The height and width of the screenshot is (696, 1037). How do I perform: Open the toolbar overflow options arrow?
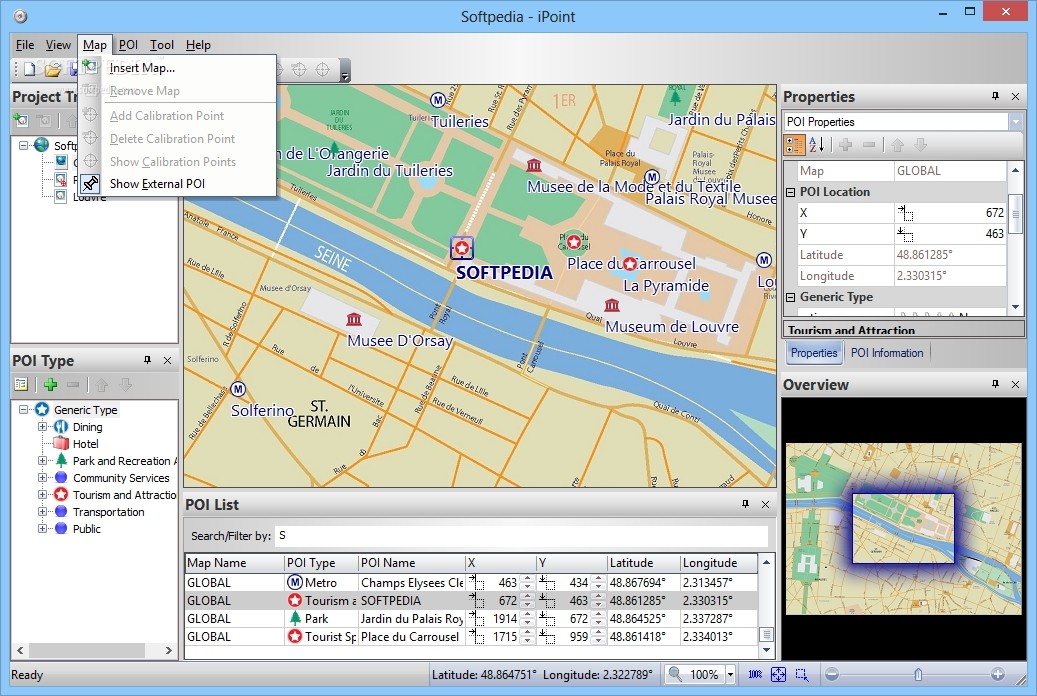(345, 70)
